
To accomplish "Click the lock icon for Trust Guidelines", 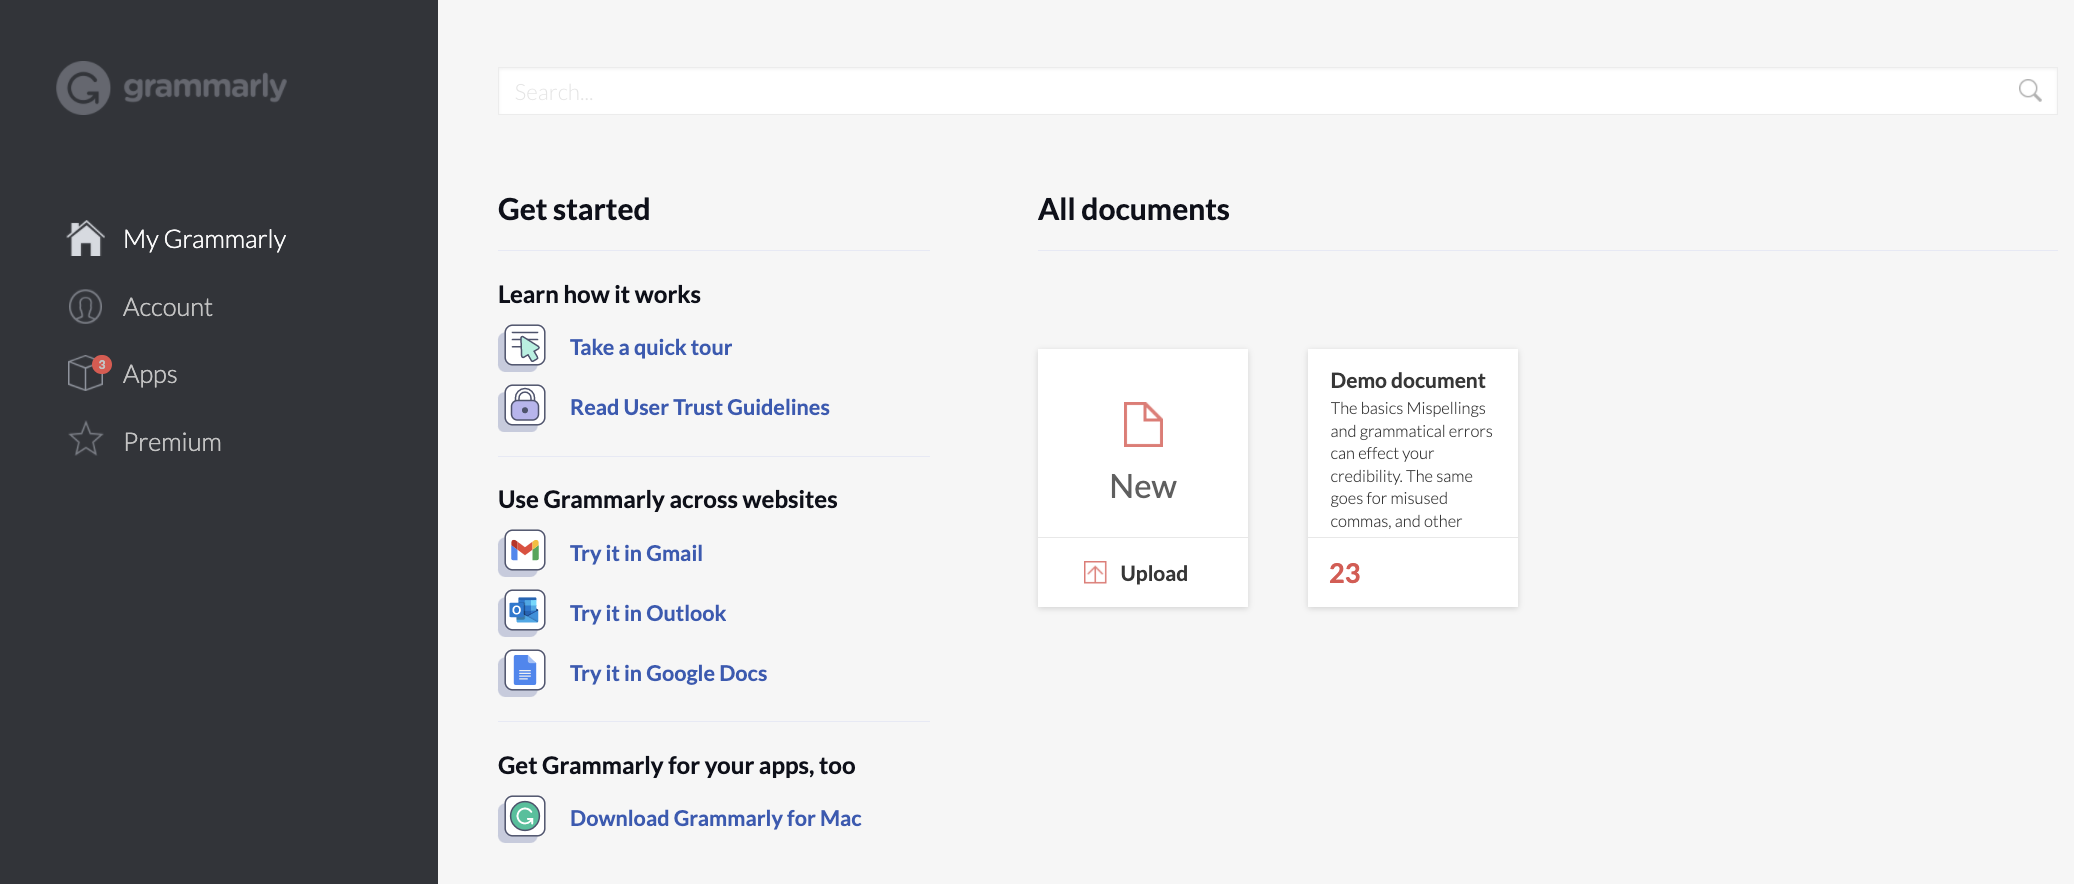I will click(525, 406).
